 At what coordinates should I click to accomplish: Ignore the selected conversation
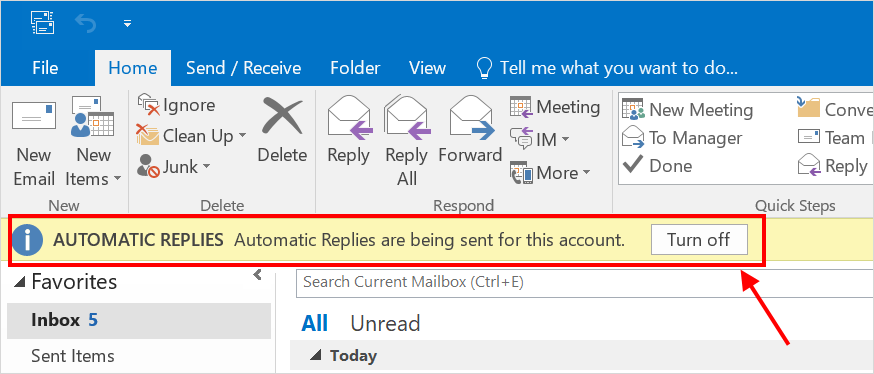pos(176,105)
